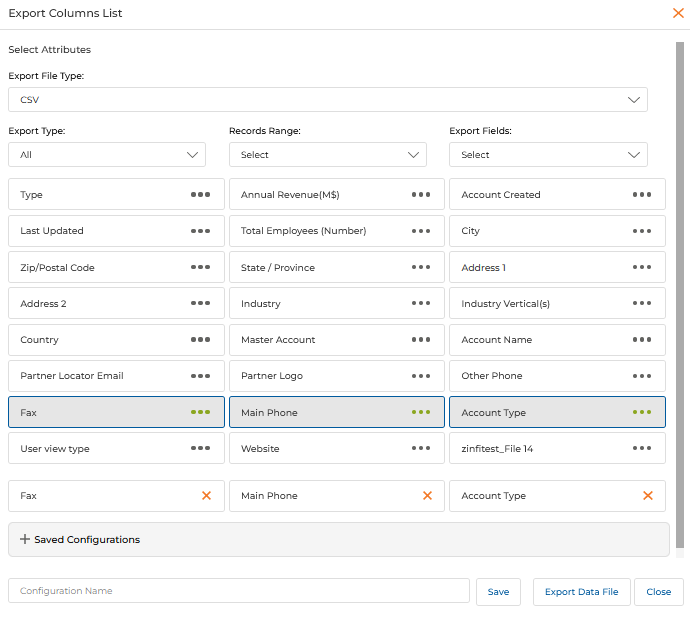690x617 pixels.
Task: Select the Last Updated attribute tile
Action: tap(116, 231)
